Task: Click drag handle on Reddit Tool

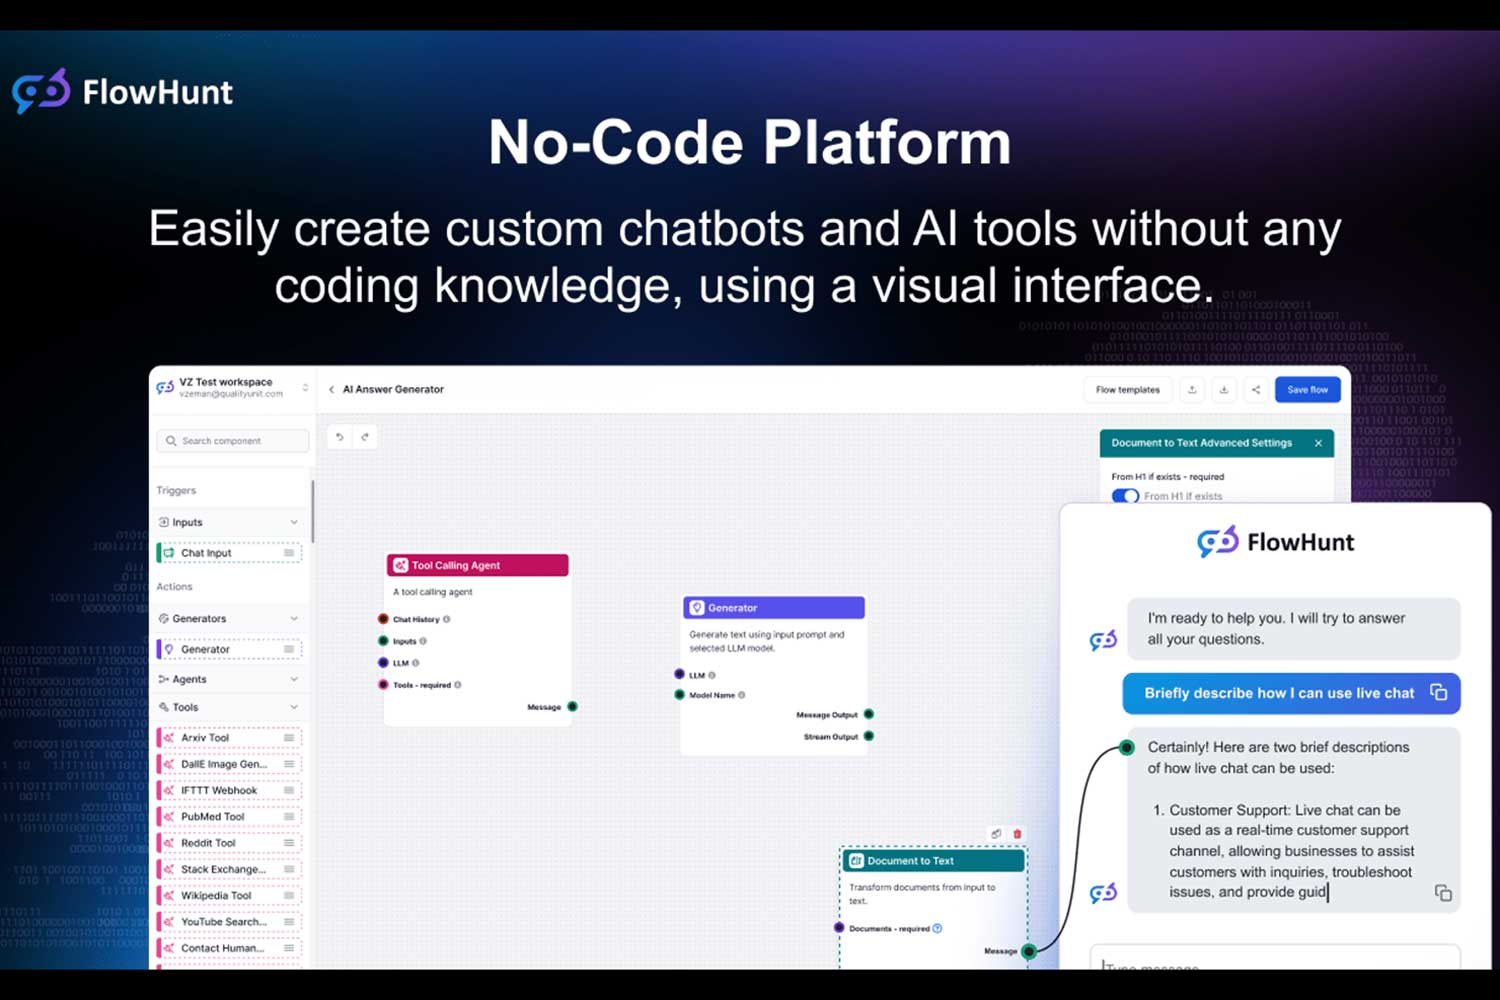Action: (x=289, y=843)
